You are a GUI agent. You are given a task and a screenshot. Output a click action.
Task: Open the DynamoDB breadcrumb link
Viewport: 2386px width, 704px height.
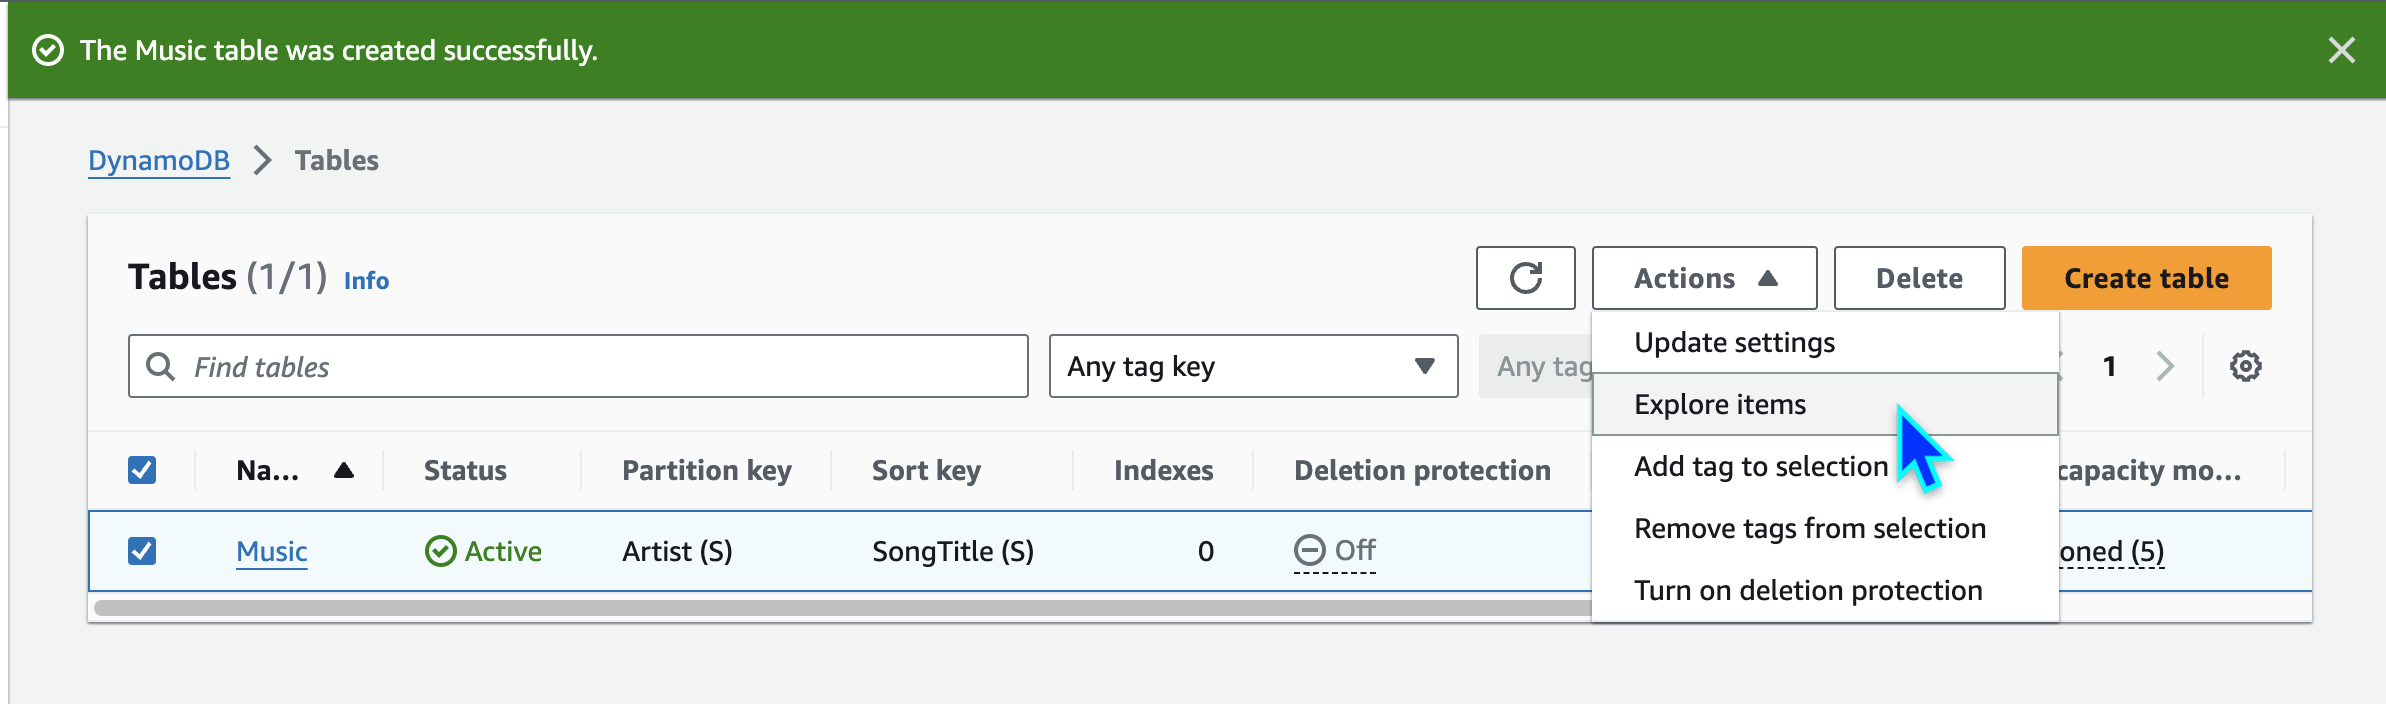[x=159, y=160]
